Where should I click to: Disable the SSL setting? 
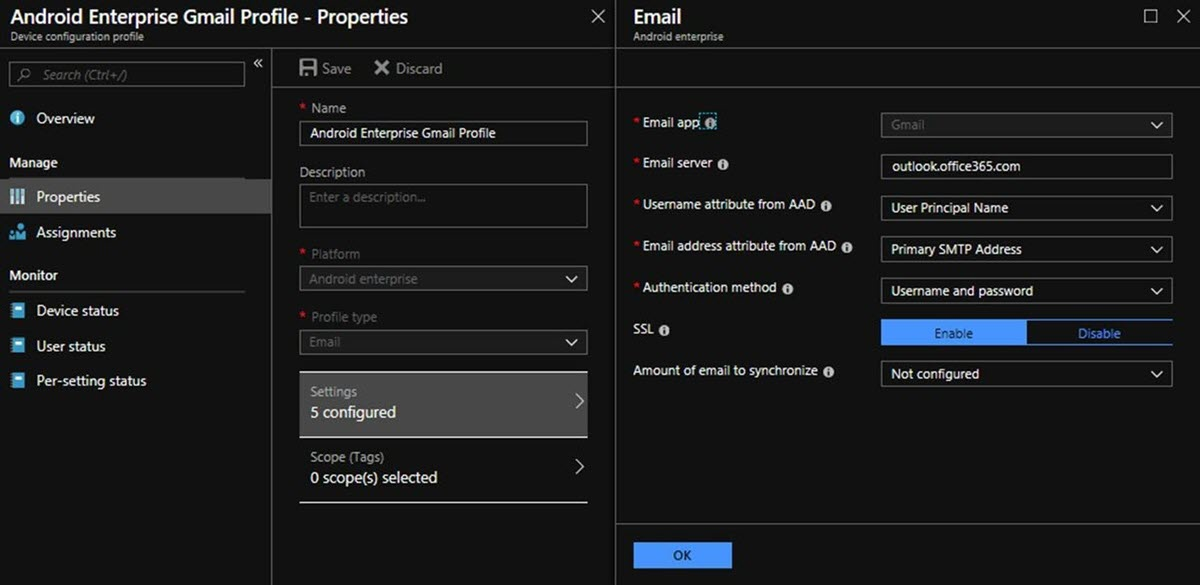tap(1099, 333)
